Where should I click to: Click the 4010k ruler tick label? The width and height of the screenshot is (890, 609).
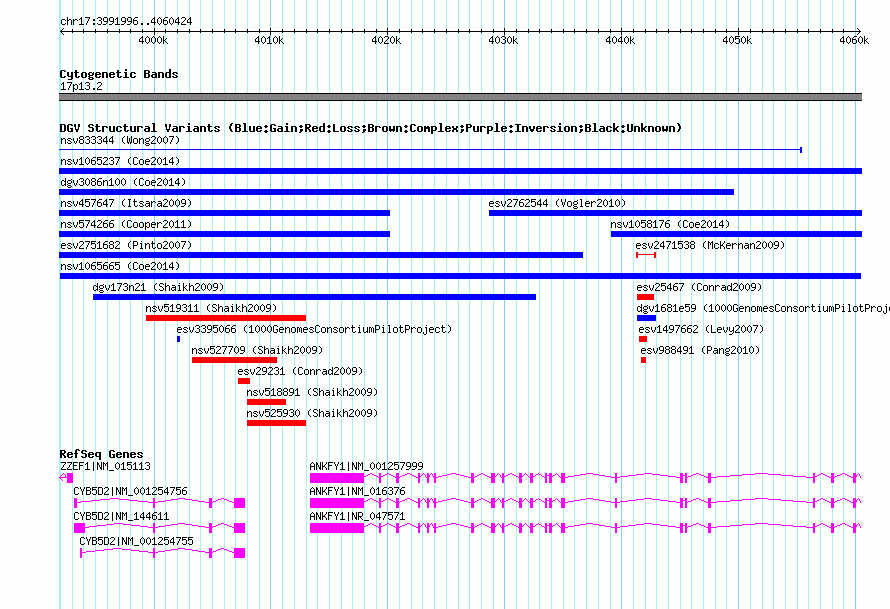click(270, 40)
